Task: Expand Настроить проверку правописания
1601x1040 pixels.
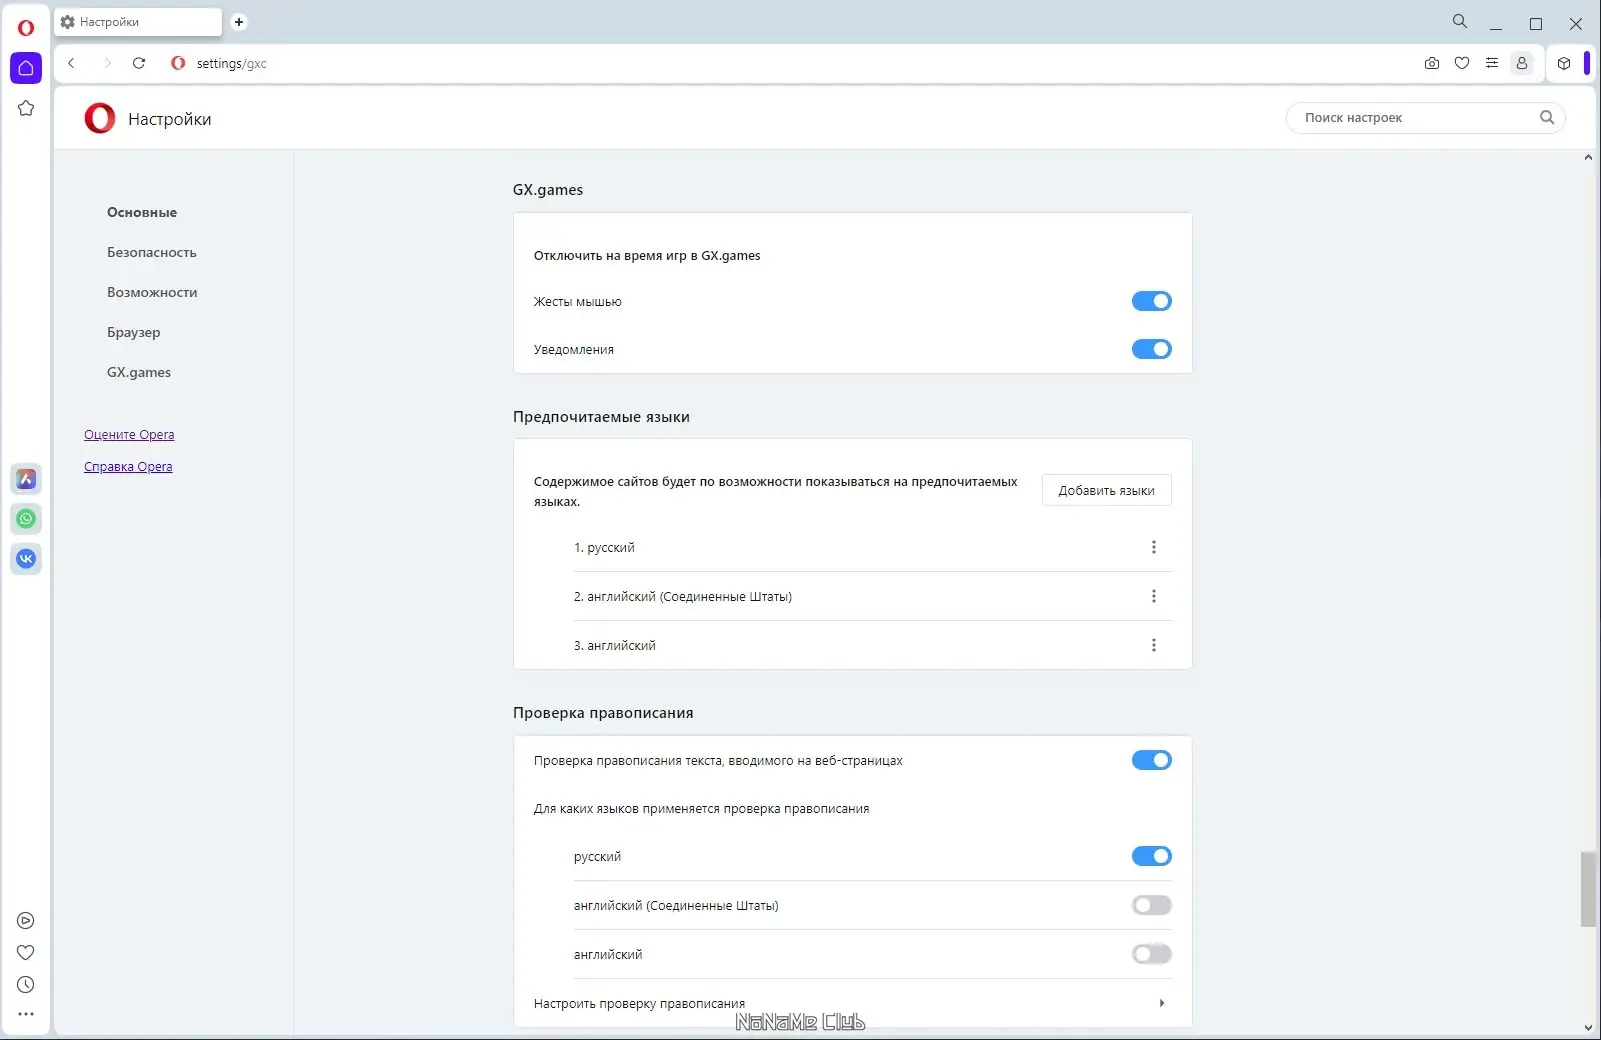Action: point(1161,1003)
